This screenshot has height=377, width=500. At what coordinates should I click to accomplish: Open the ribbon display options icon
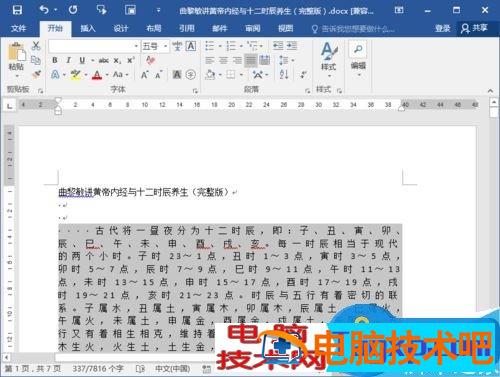coord(399,10)
